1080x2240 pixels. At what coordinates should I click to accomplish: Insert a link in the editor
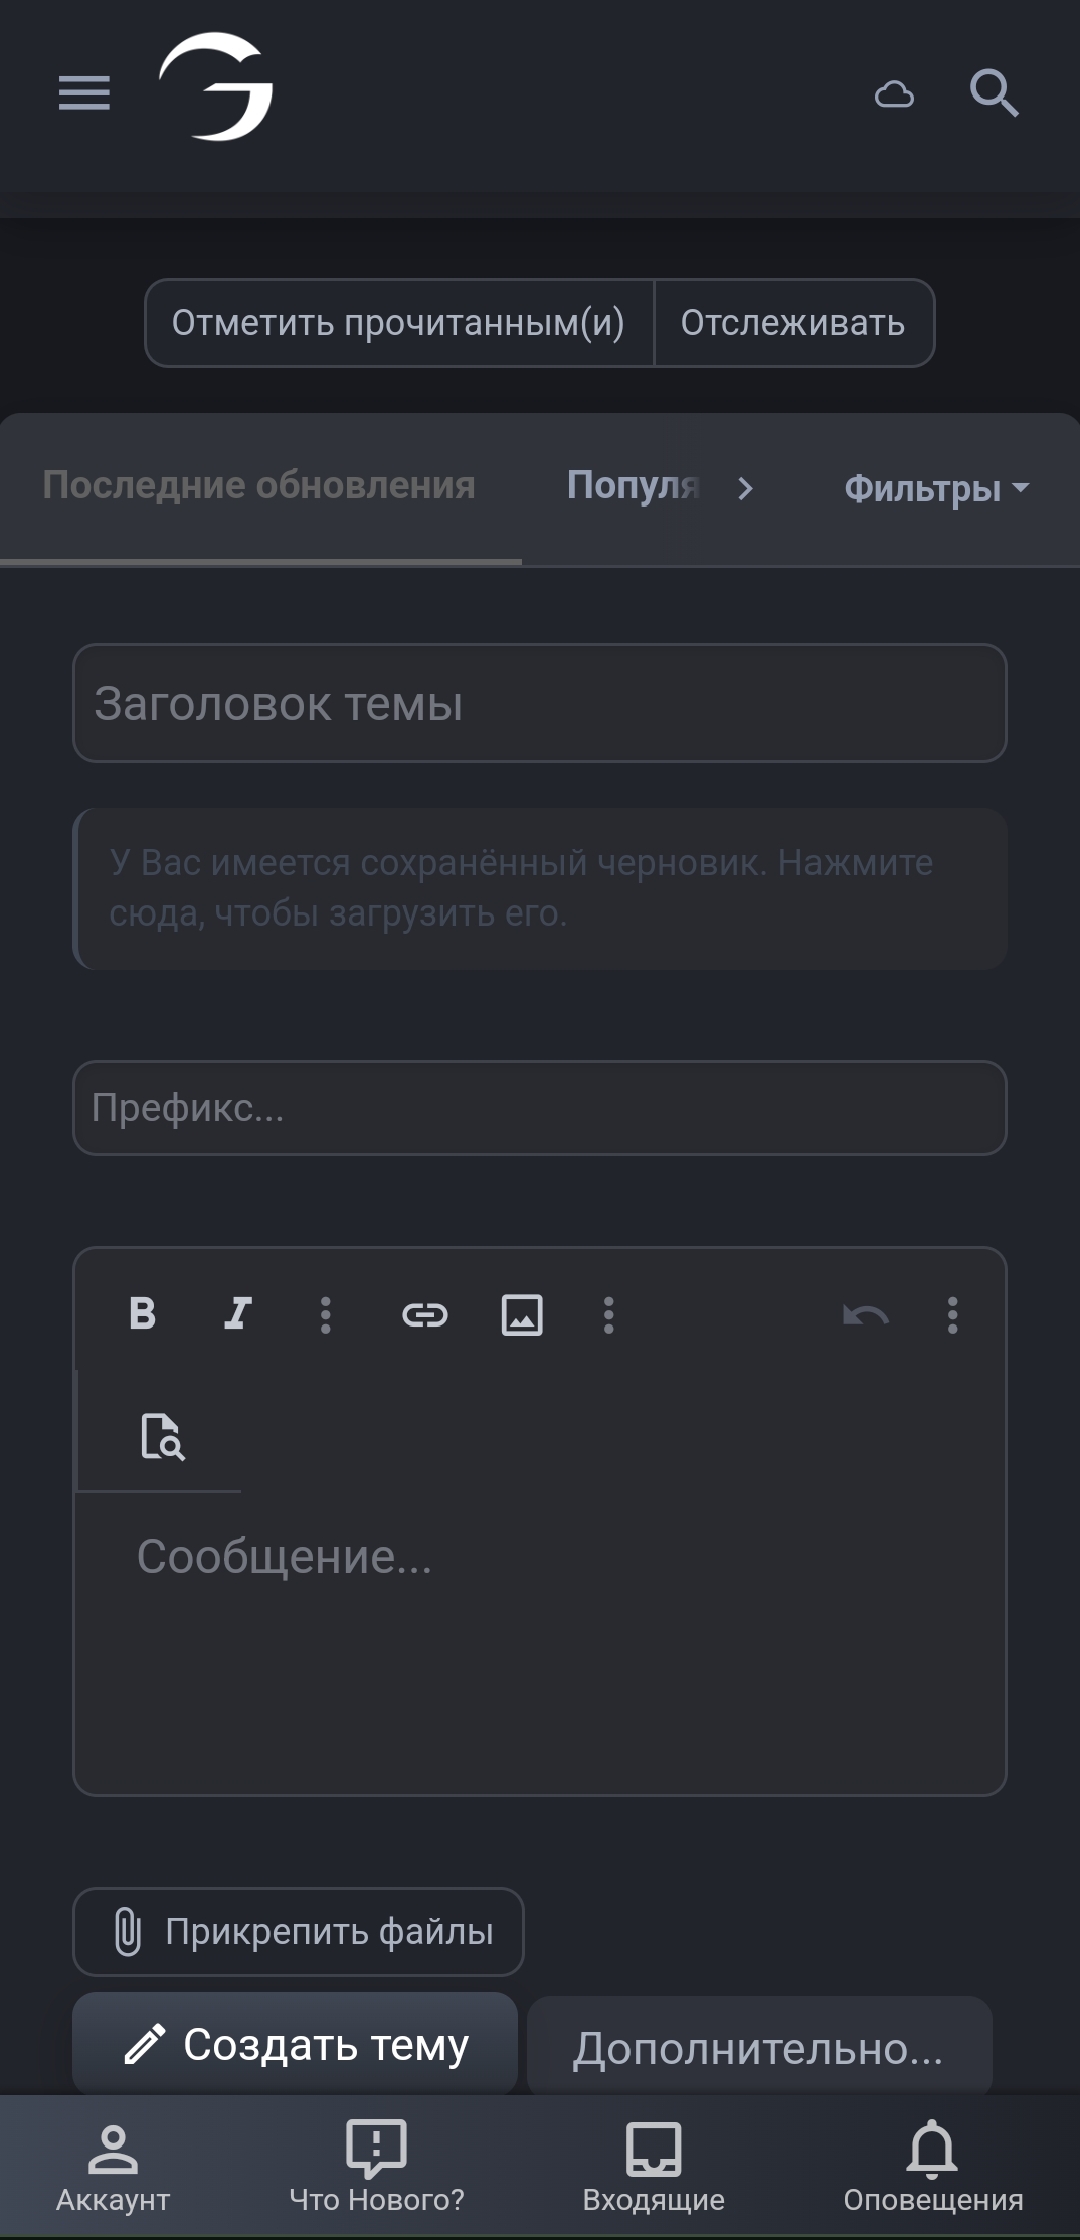point(425,1315)
